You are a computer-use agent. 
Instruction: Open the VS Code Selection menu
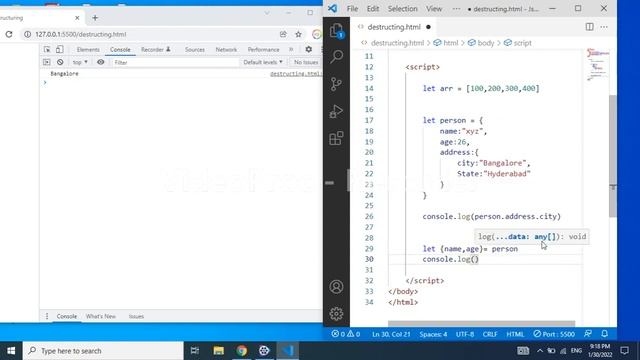(402, 9)
